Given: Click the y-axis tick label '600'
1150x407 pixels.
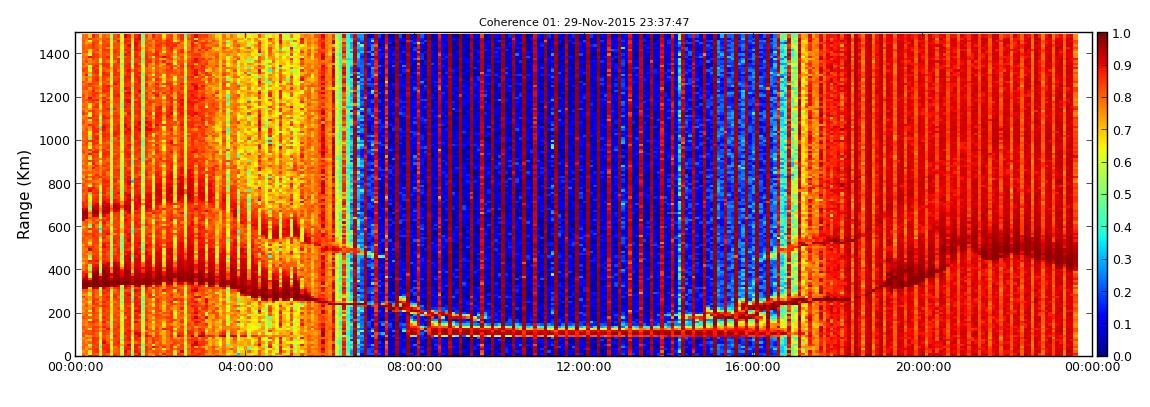Looking at the screenshot, I should 59,227.
